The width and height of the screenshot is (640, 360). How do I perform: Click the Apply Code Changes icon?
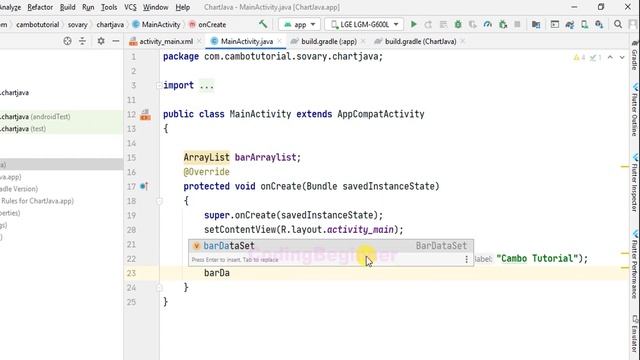(443, 24)
